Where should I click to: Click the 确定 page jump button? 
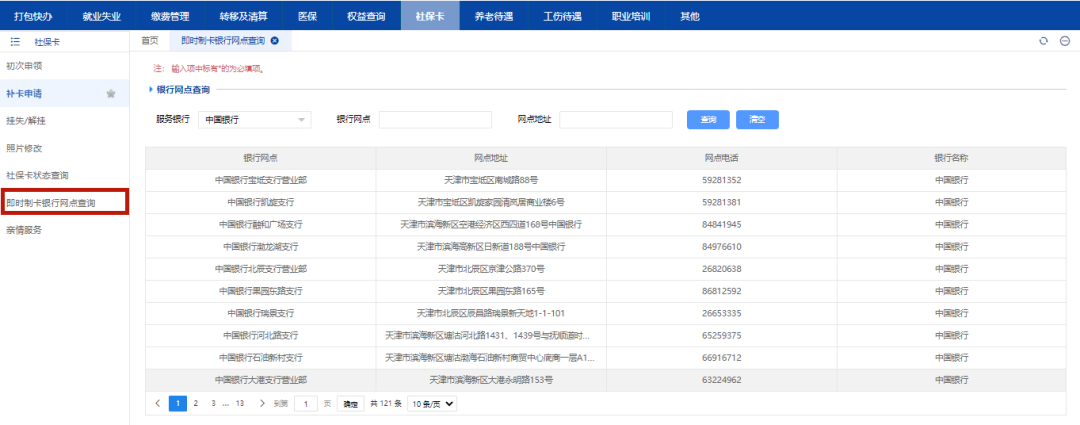[x=350, y=403]
